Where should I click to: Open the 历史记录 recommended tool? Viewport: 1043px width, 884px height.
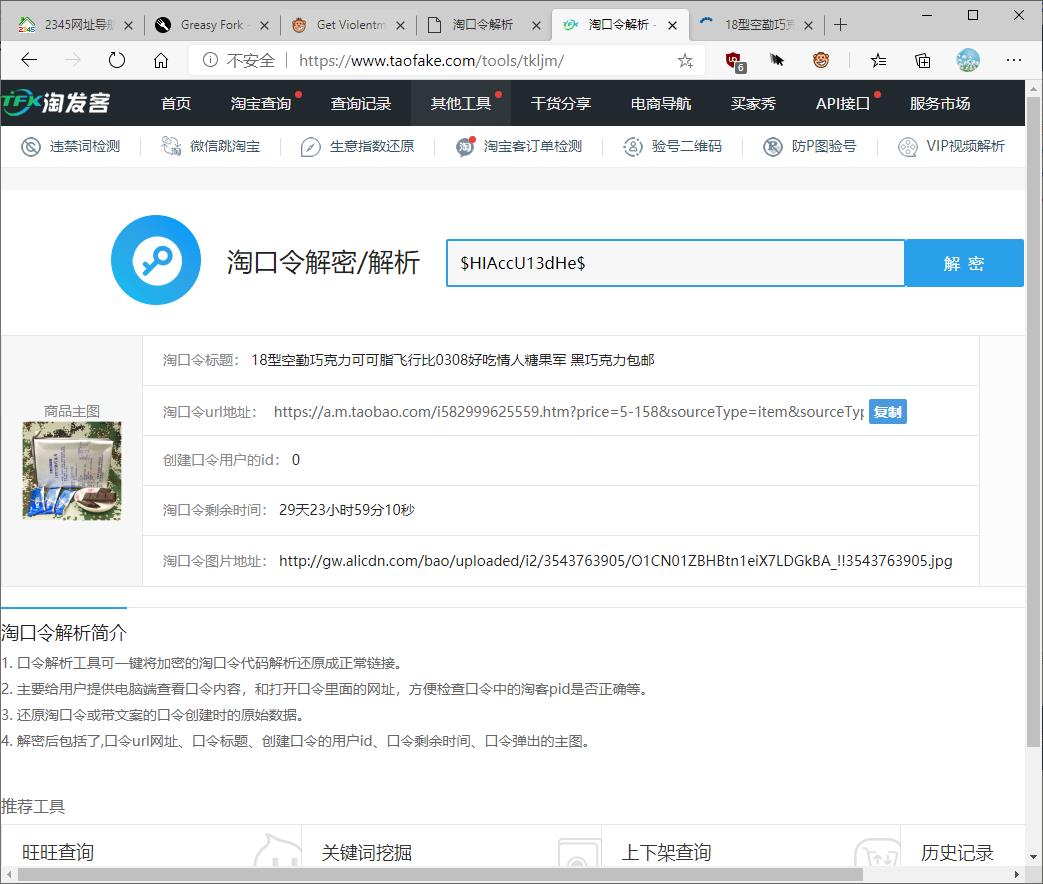(x=957, y=852)
